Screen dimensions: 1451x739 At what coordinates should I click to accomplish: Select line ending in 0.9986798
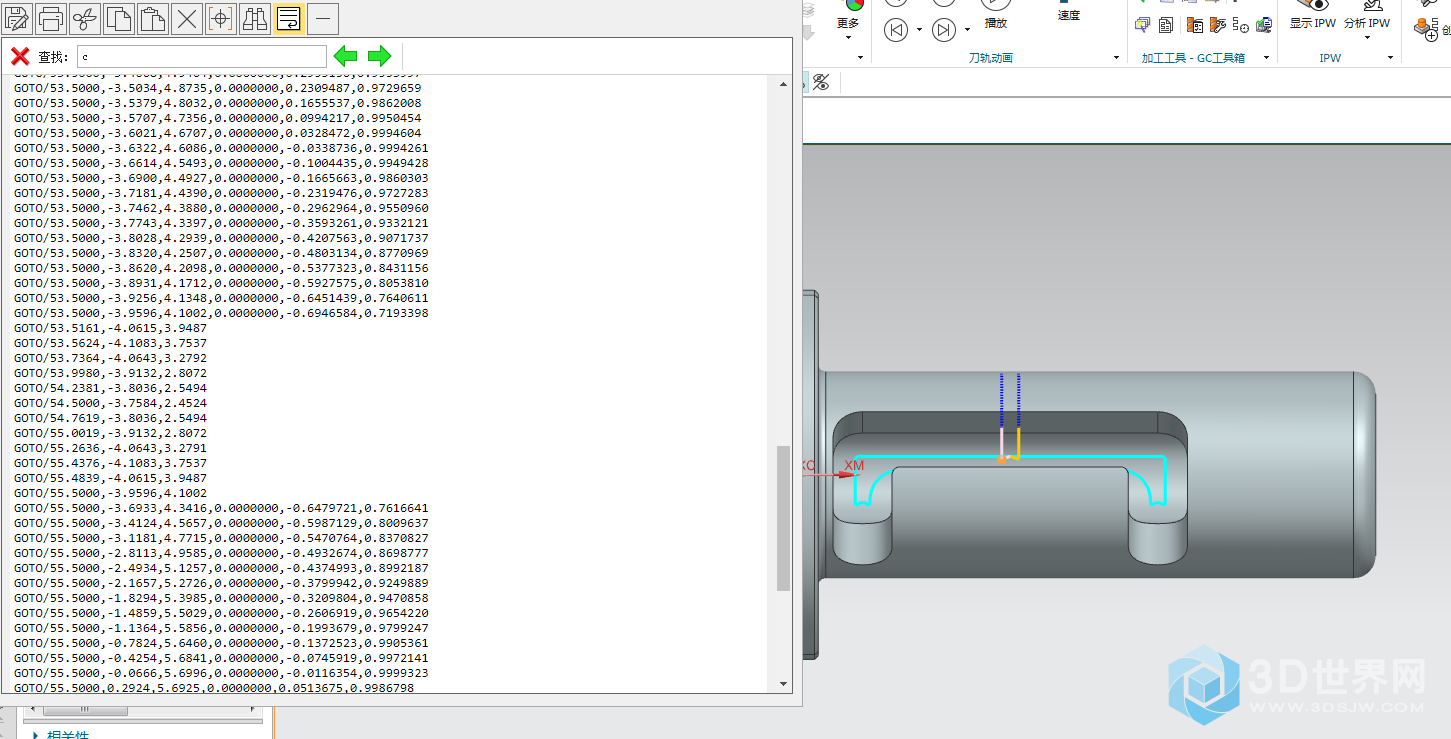click(x=214, y=688)
